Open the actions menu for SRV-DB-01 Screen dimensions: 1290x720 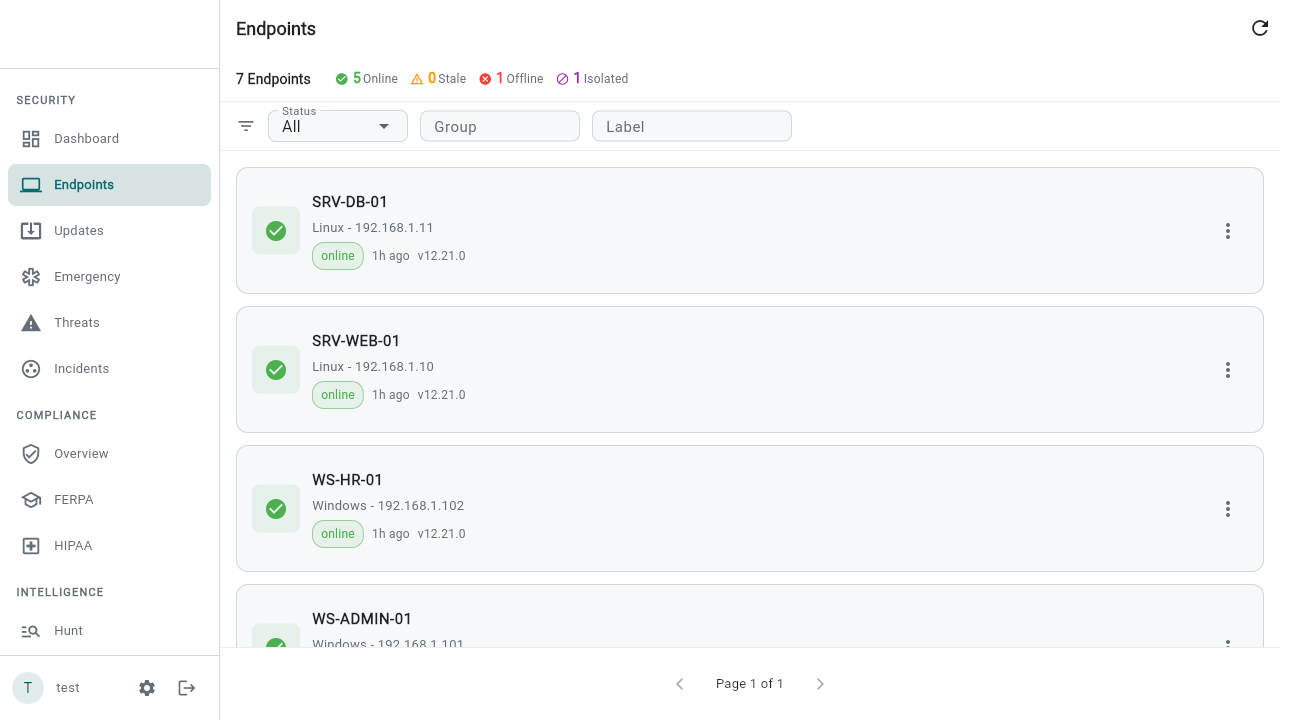(x=1228, y=231)
